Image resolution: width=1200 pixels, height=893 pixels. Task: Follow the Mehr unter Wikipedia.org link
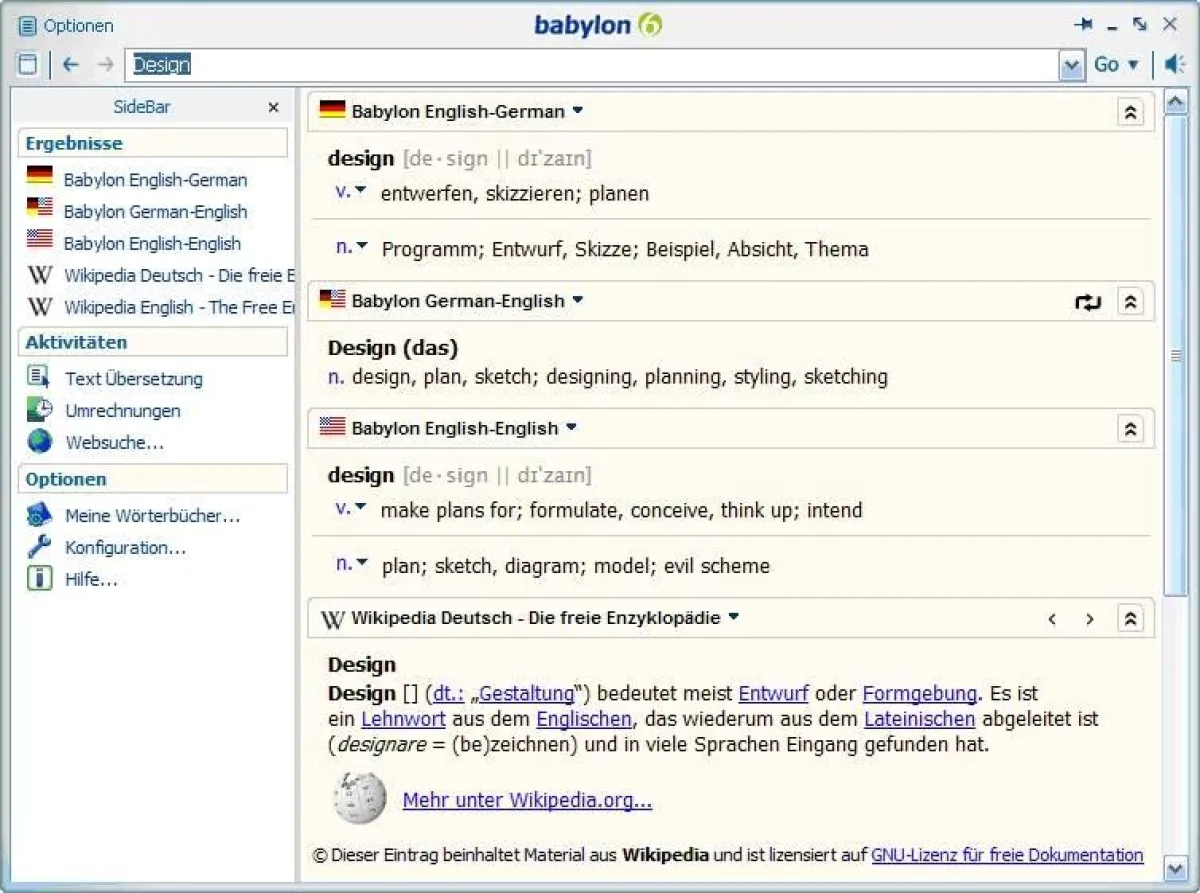(x=525, y=800)
